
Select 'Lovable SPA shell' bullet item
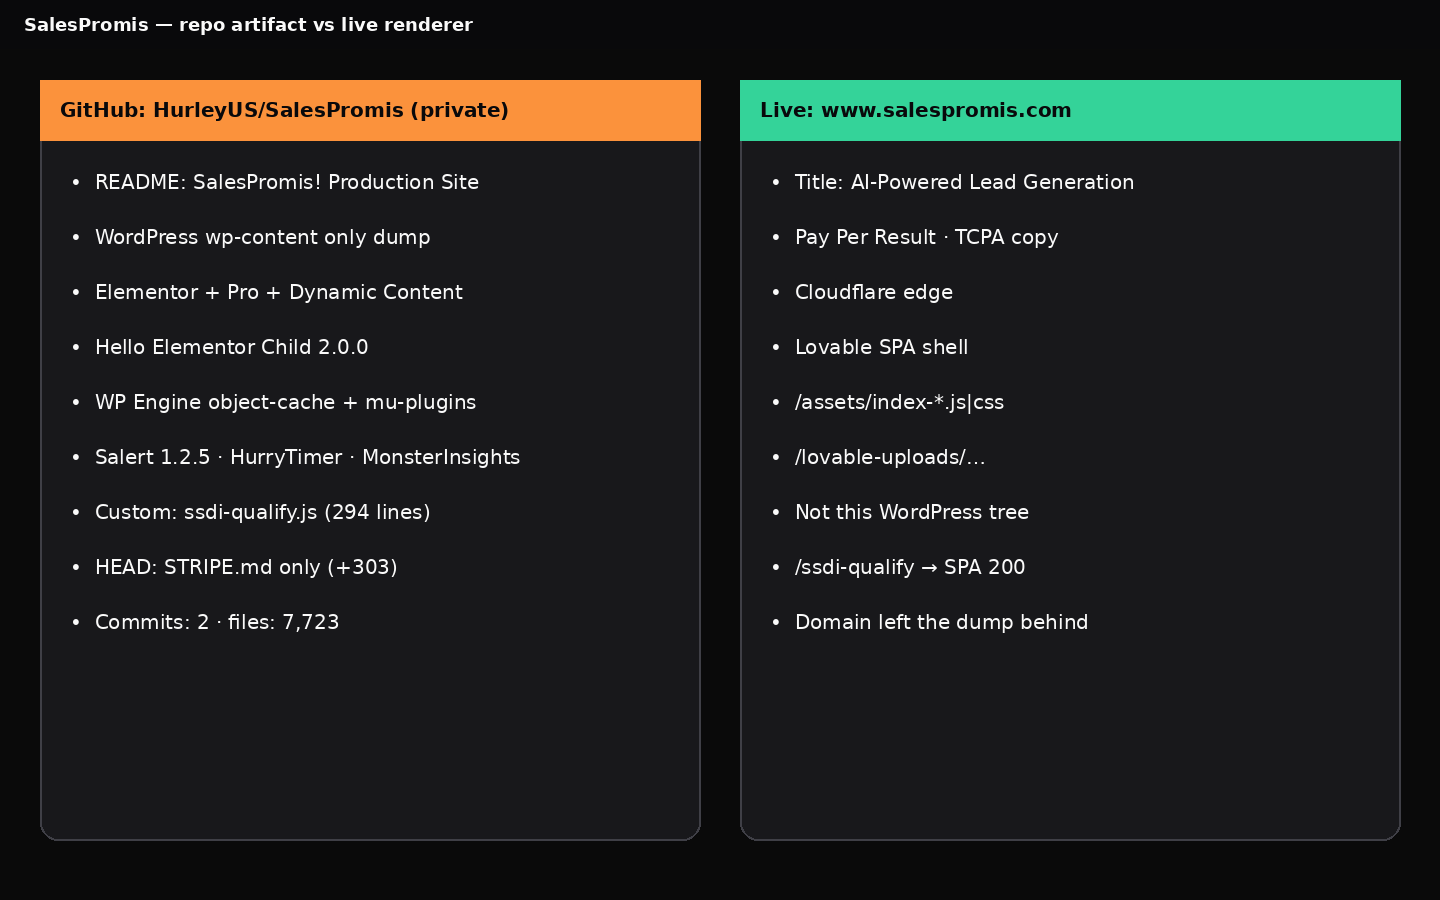(881, 347)
